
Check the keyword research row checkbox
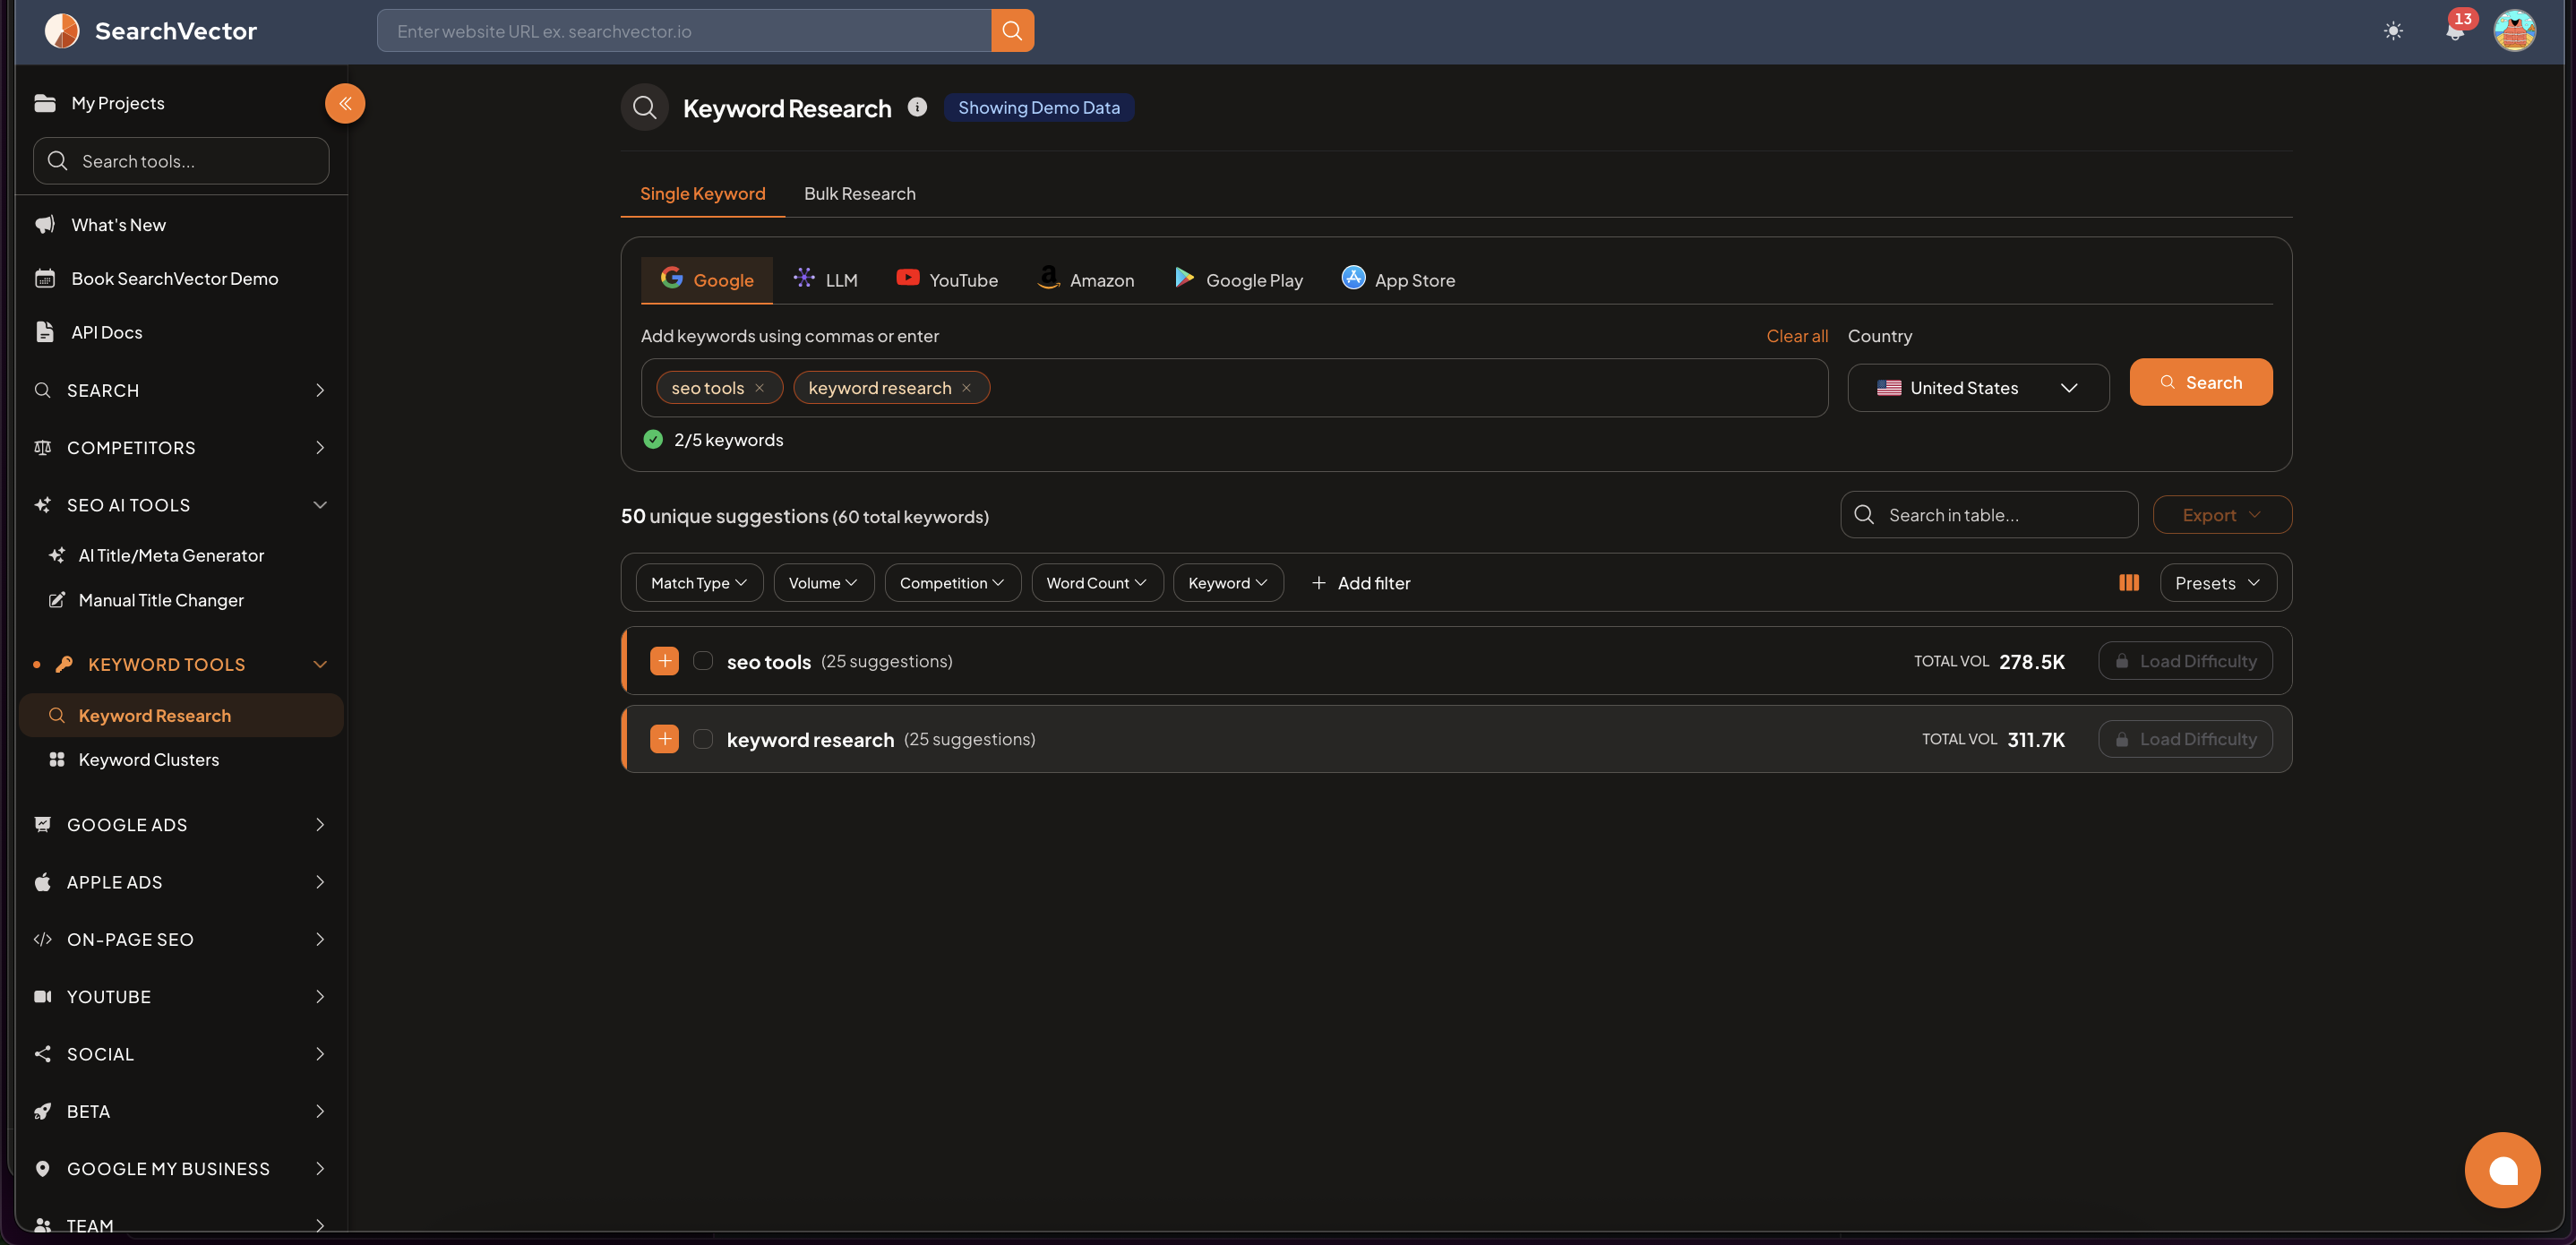point(703,739)
